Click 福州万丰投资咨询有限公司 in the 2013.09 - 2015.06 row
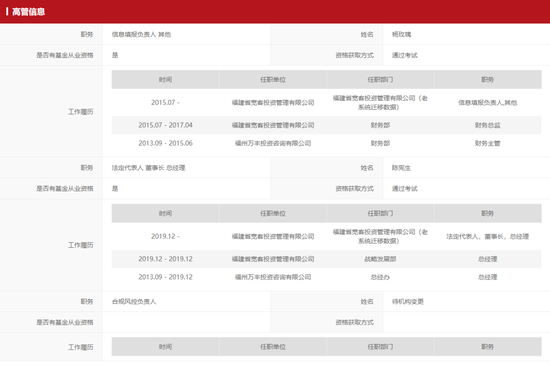The height and width of the screenshot is (372, 550). (273, 143)
